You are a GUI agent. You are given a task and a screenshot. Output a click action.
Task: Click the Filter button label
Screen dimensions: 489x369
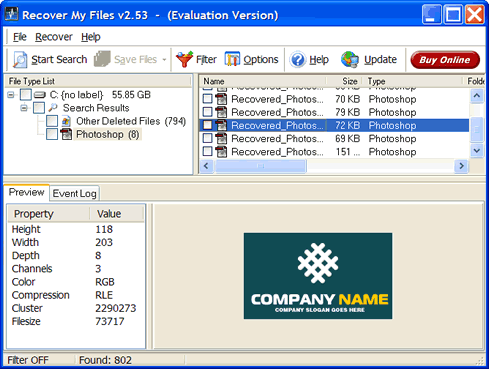[x=206, y=60]
